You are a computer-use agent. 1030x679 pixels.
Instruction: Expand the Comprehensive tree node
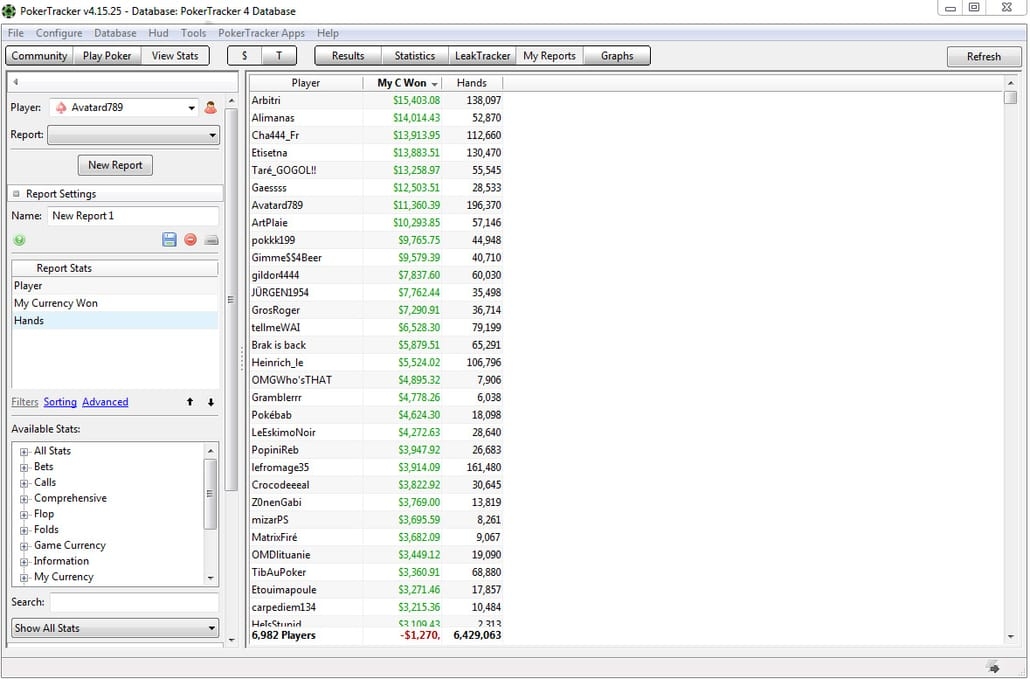tap(24, 498)
